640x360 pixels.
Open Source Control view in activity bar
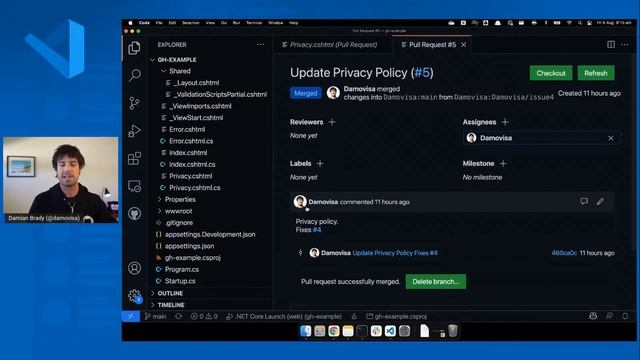tap(134, 103)
